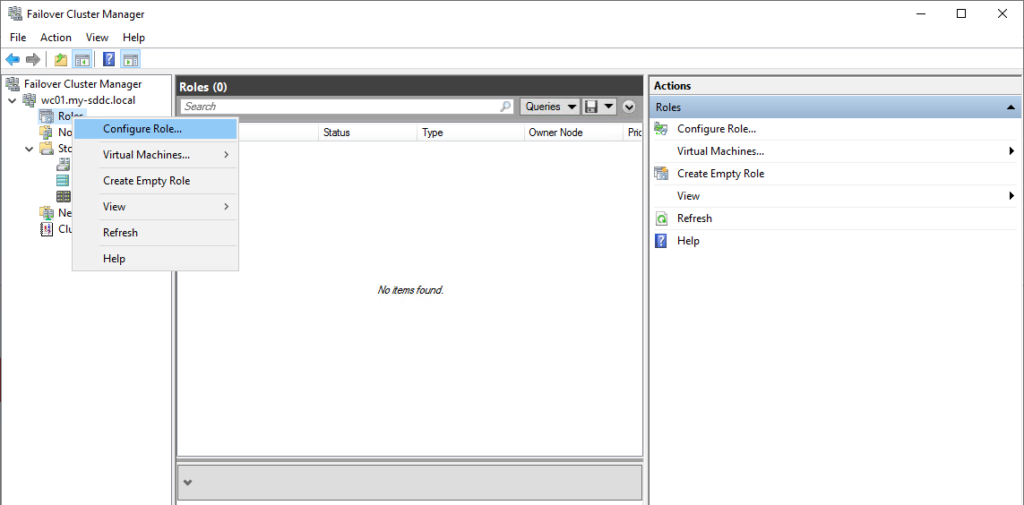1024x505 pixels.
Task: Toggle the Show/Hide Action Pane icon
Action: pyautogui.click(x=130, y=59)
